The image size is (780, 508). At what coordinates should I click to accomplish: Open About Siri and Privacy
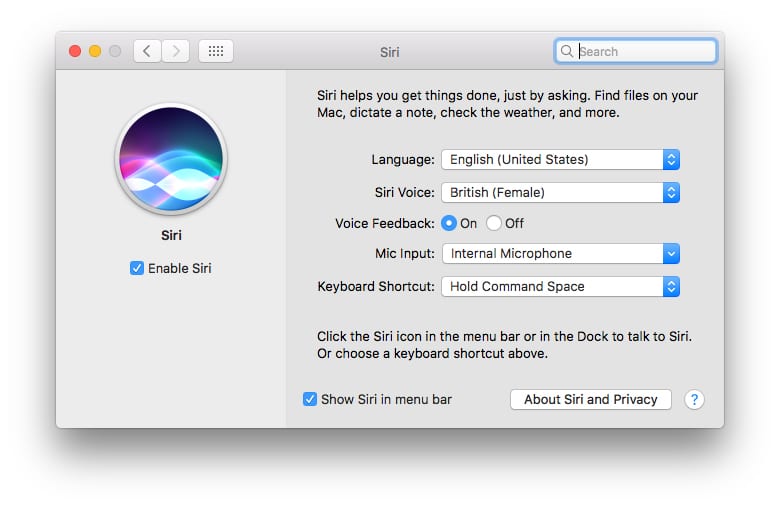coord(590,399)
